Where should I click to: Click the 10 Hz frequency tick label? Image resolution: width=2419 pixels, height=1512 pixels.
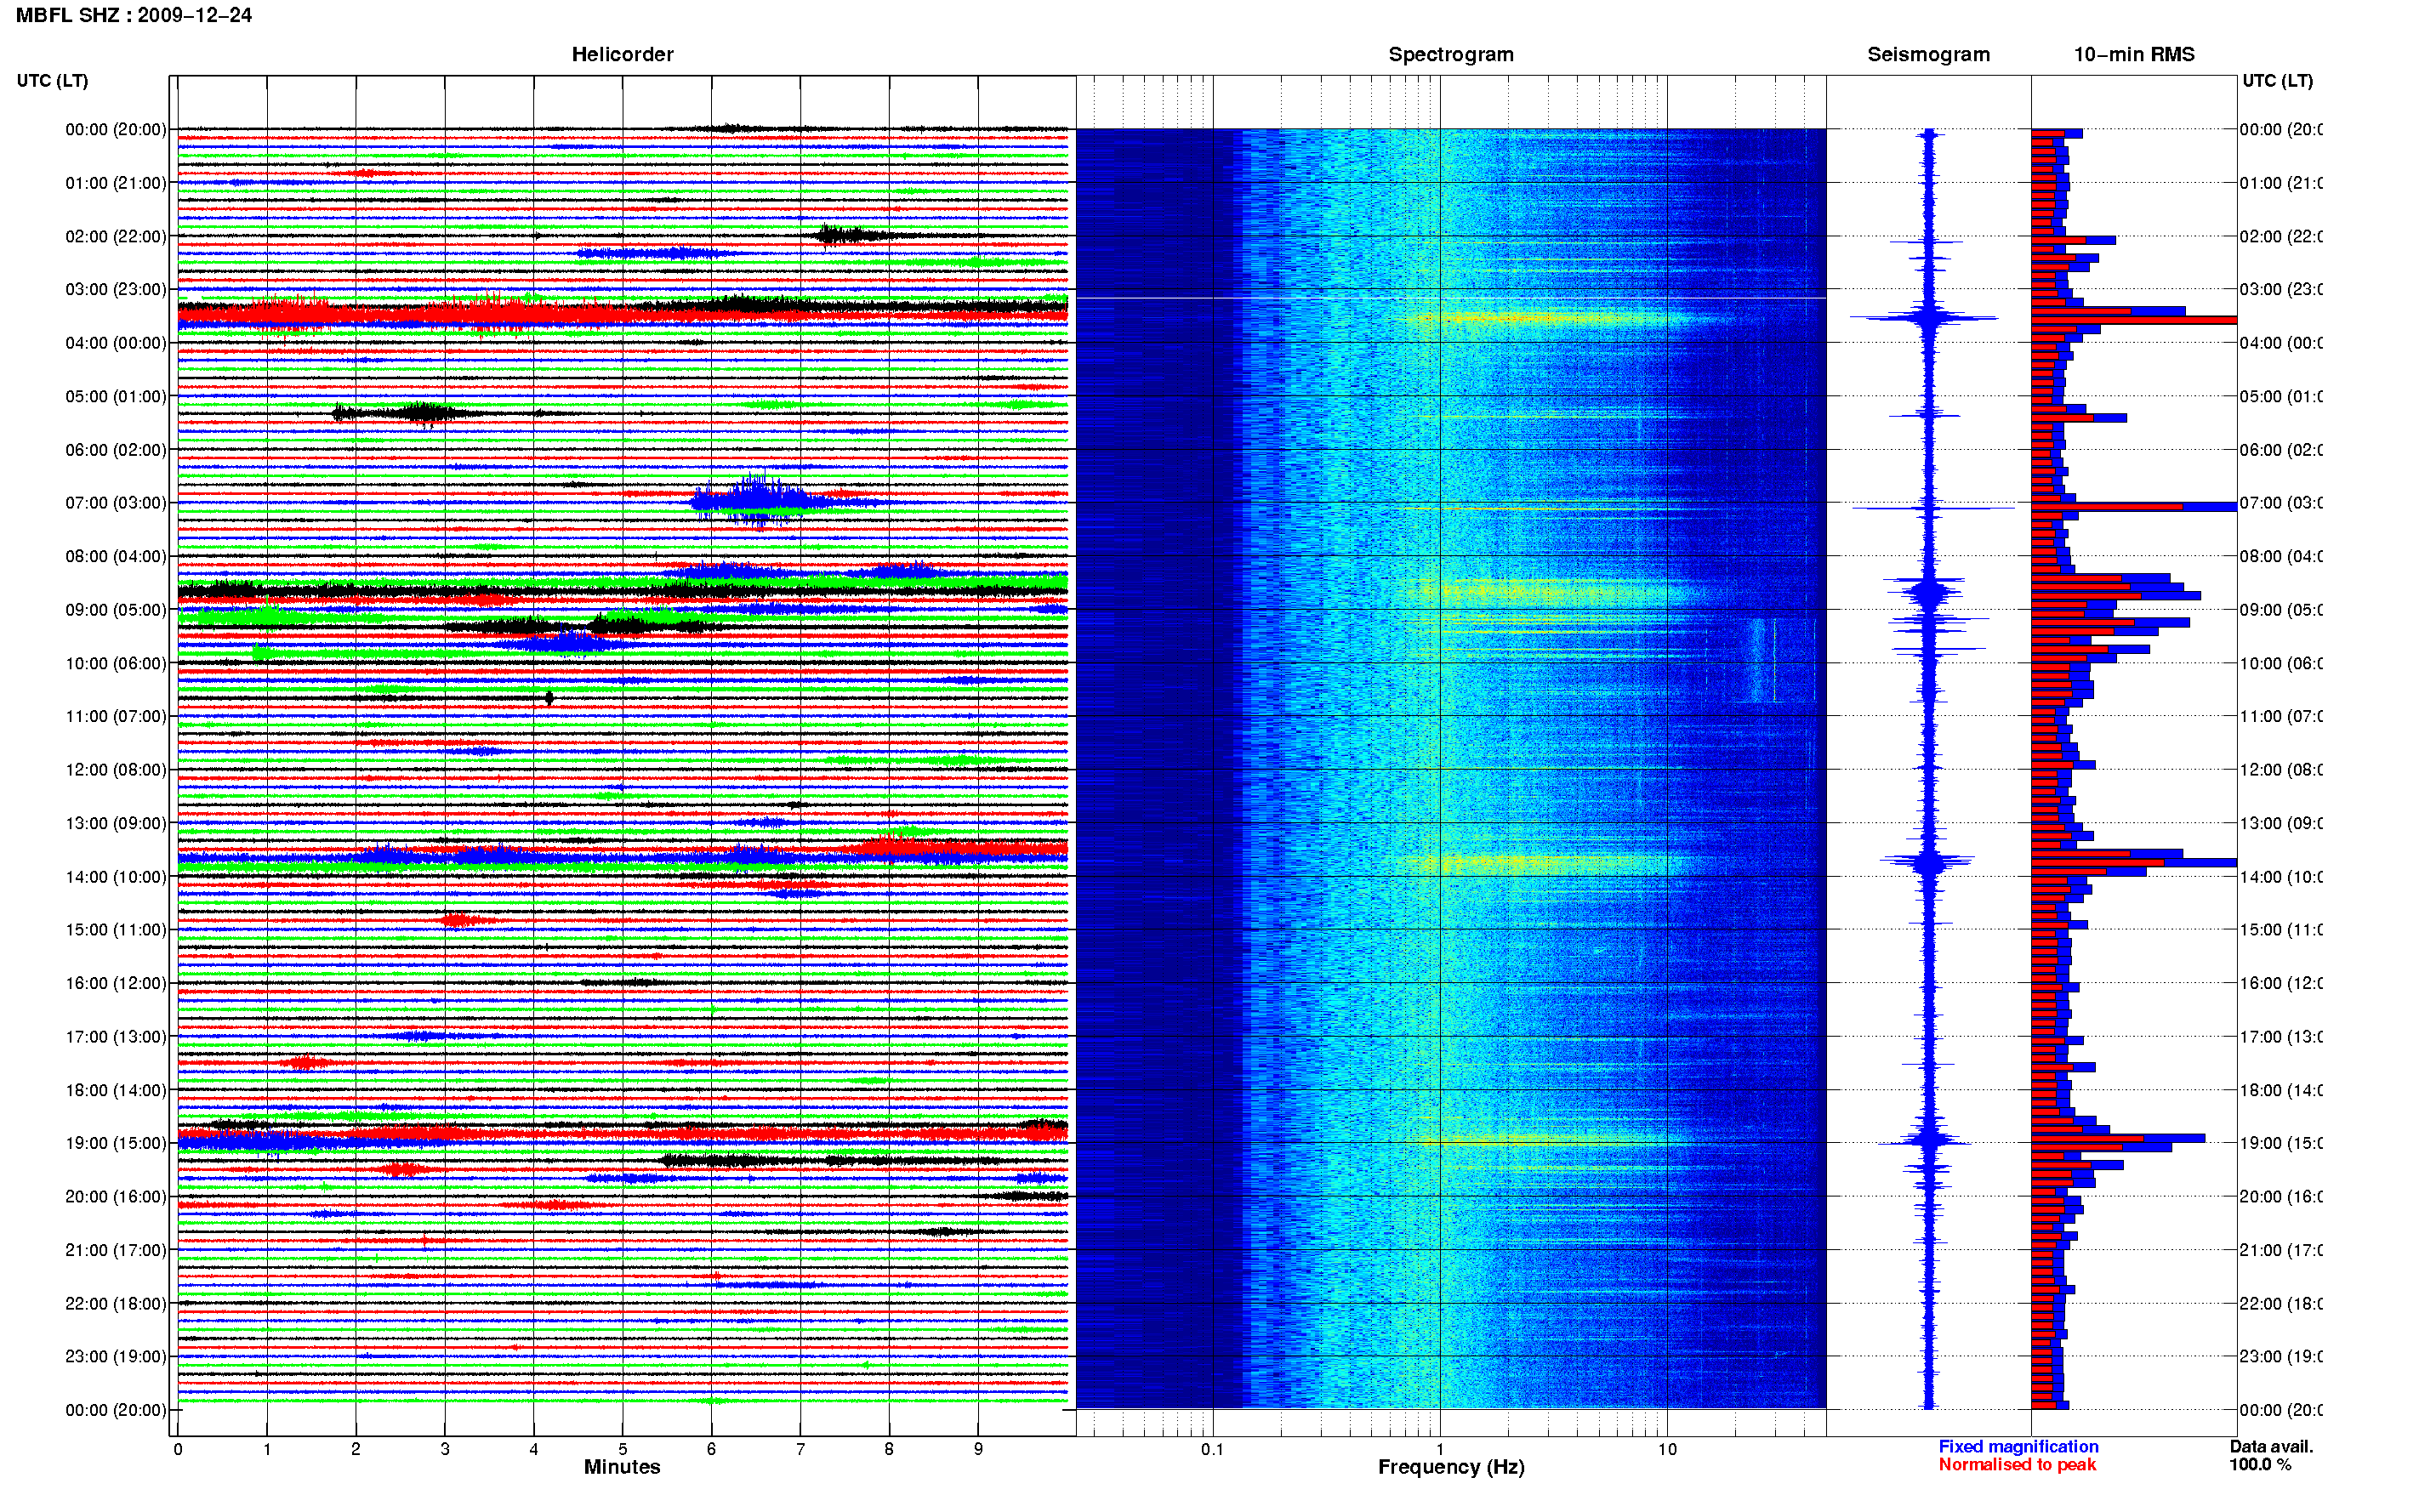pos(1667,1449)
